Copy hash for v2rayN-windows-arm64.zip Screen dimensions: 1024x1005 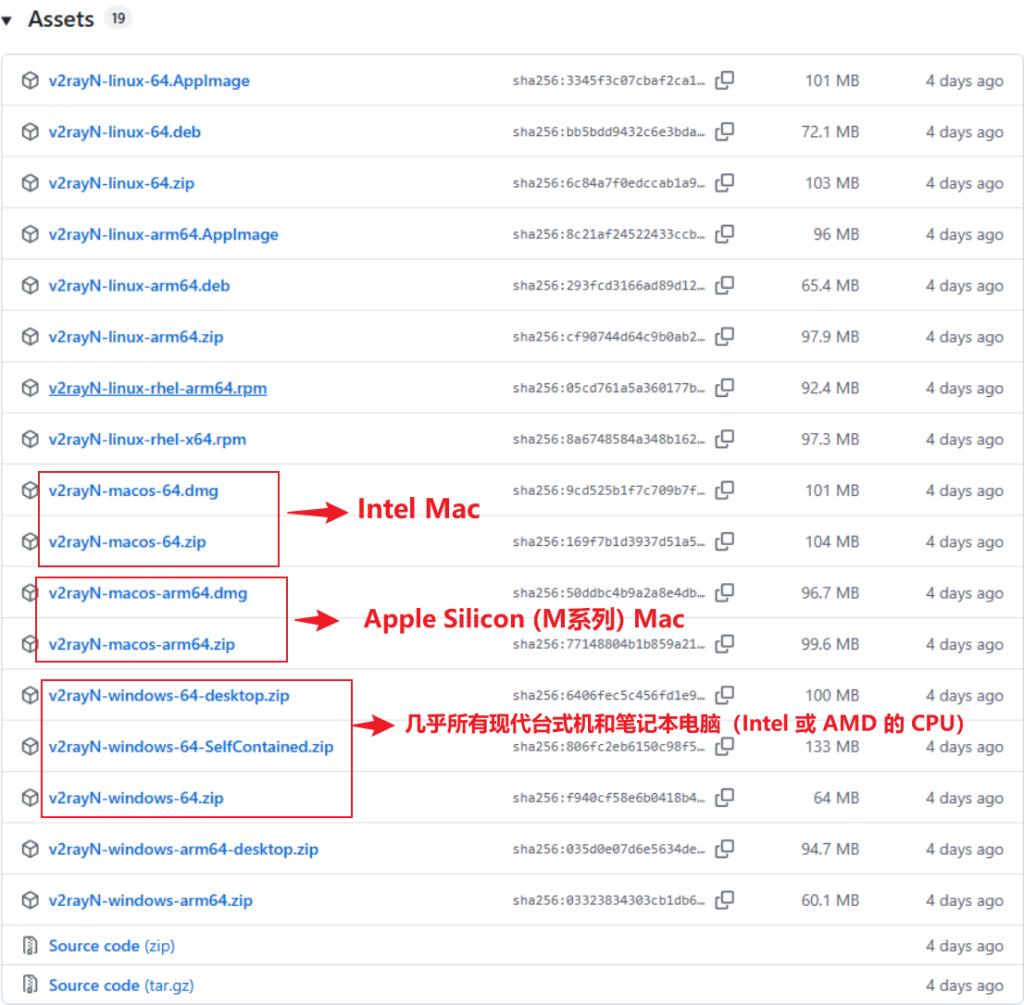pyautogui.click(x=725, y=900)
